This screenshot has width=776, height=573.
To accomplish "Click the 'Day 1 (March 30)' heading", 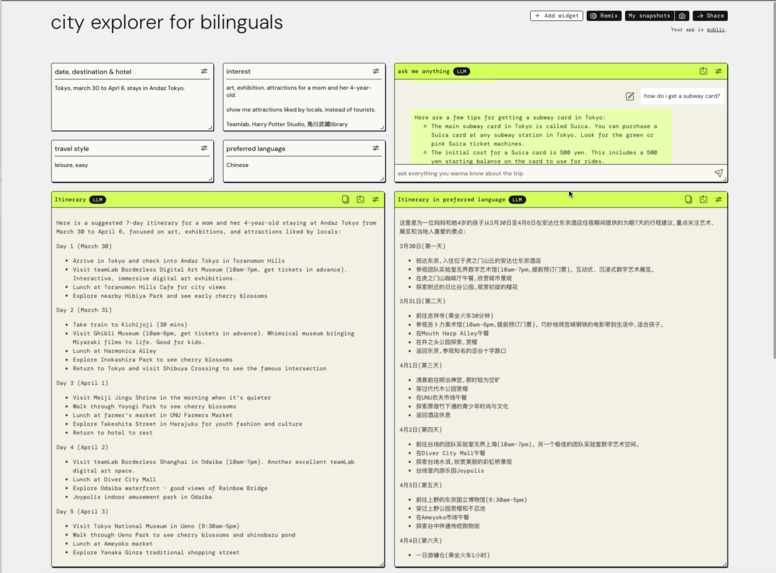I will pos(84,246).
